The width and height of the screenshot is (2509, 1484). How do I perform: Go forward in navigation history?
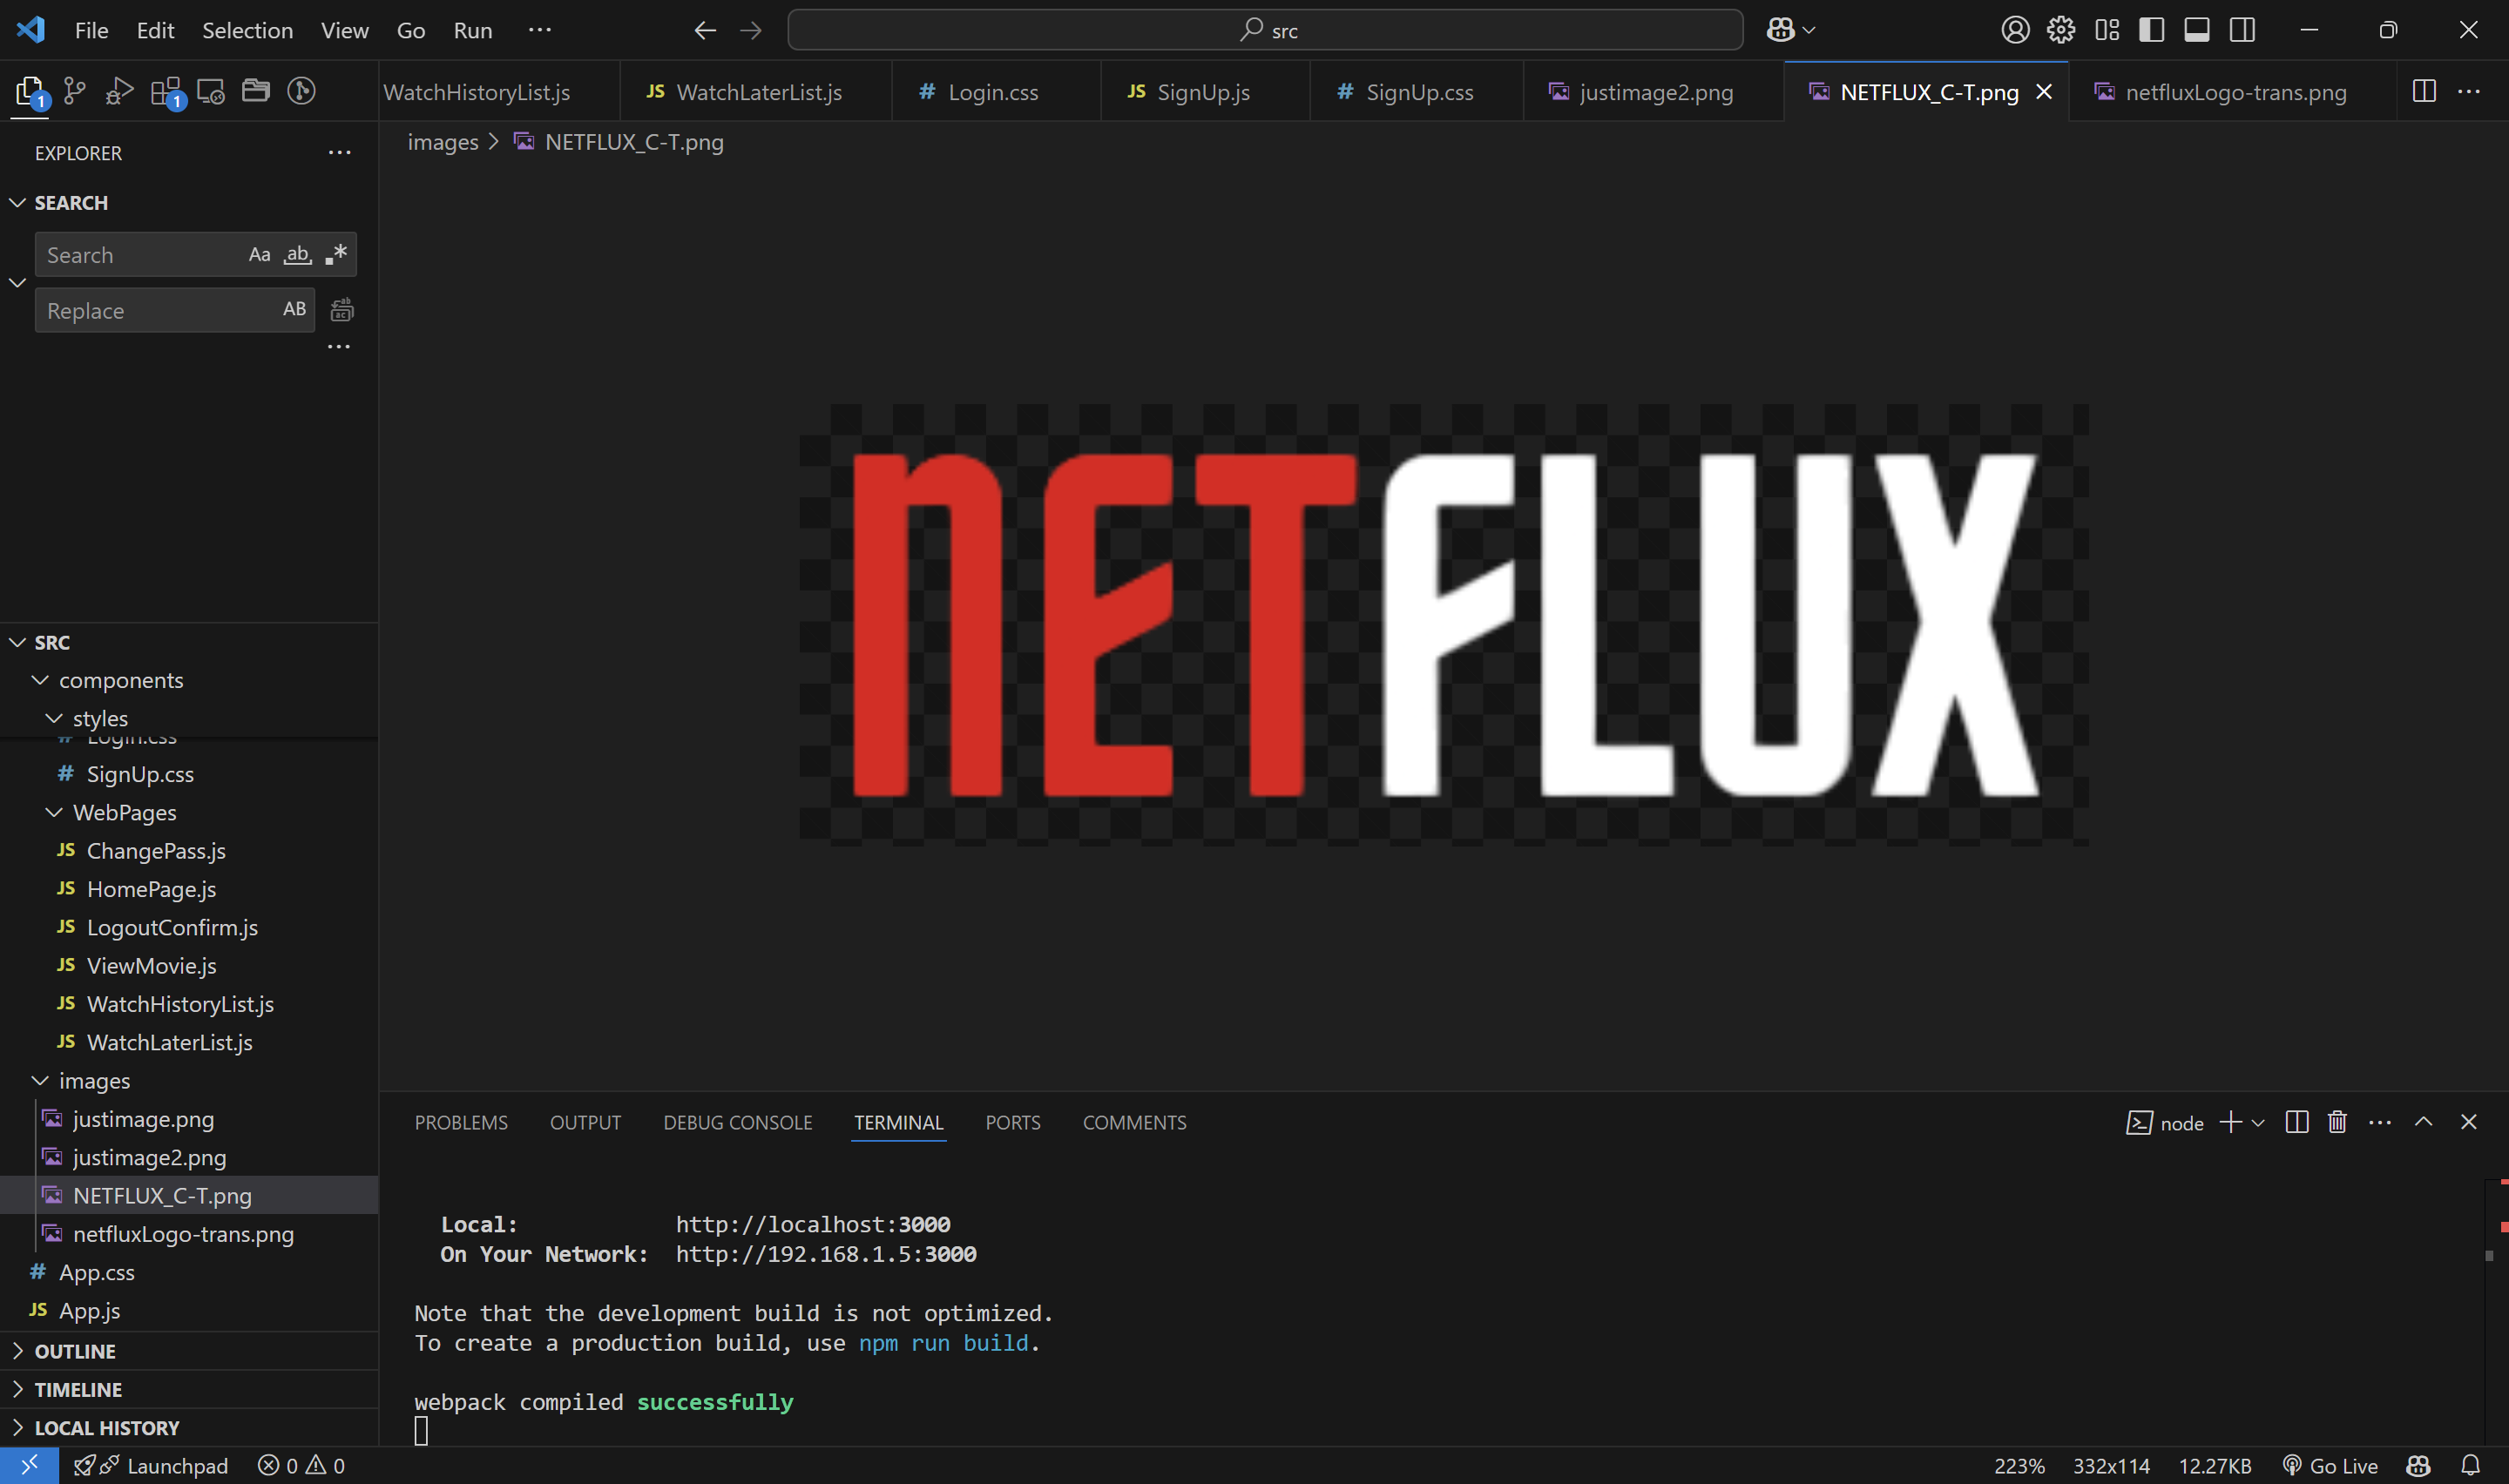[x=751, y=30]
